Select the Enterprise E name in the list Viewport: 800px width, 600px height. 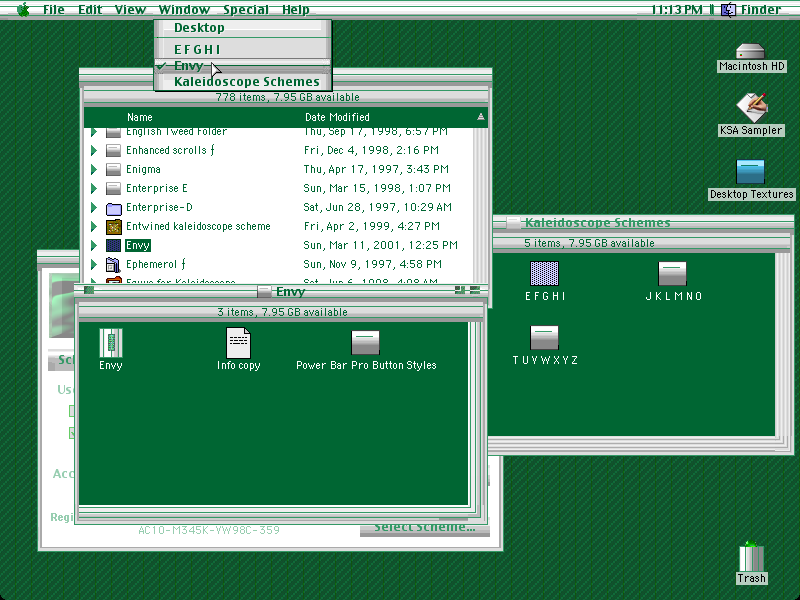pos(157,188)
